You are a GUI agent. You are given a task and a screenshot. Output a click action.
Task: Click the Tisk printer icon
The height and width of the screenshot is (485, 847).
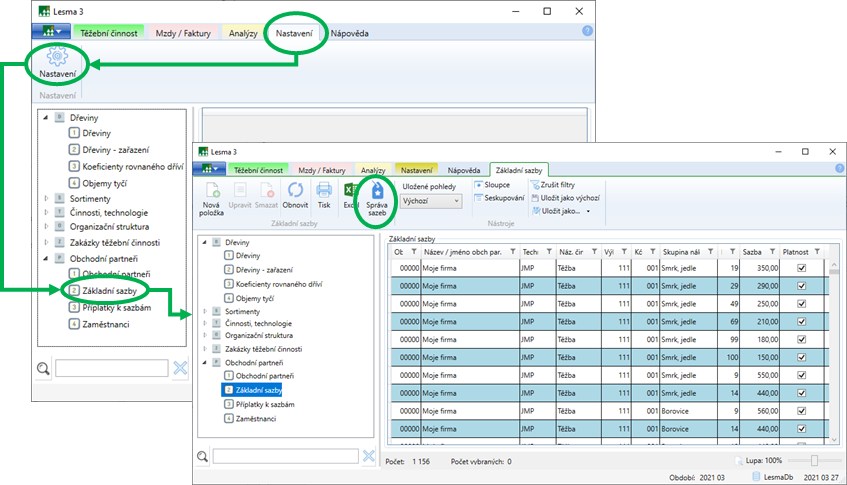pyautogui.click(x=324, y=192)
